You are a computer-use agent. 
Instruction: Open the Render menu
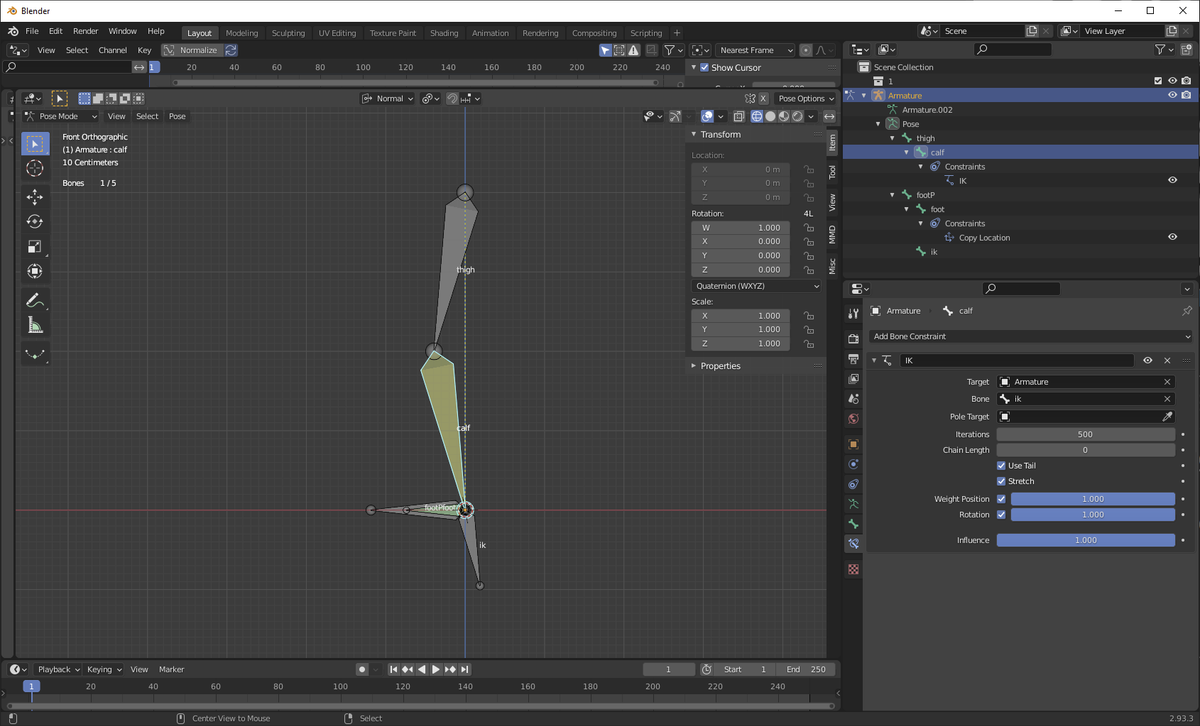(85, 31)
